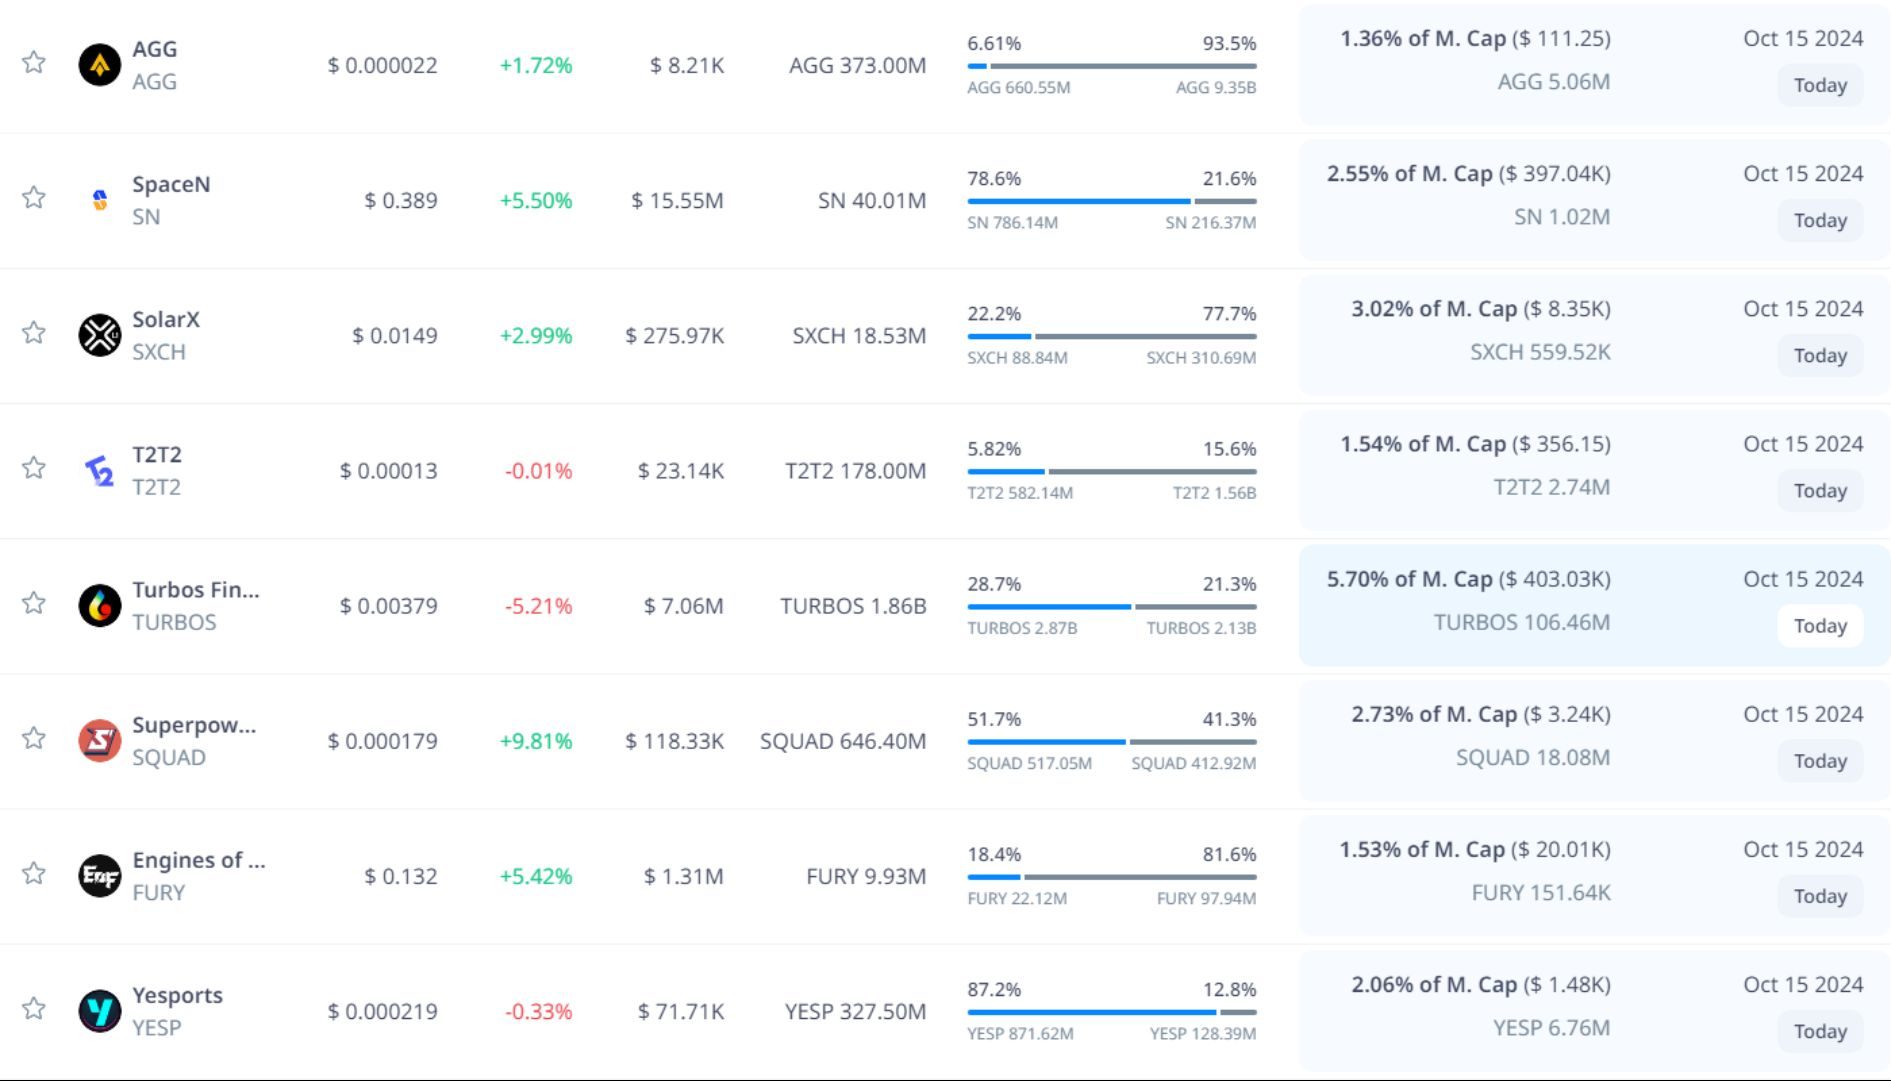
Task: Click the T2T2 token logo
Action: click(100, 470)
